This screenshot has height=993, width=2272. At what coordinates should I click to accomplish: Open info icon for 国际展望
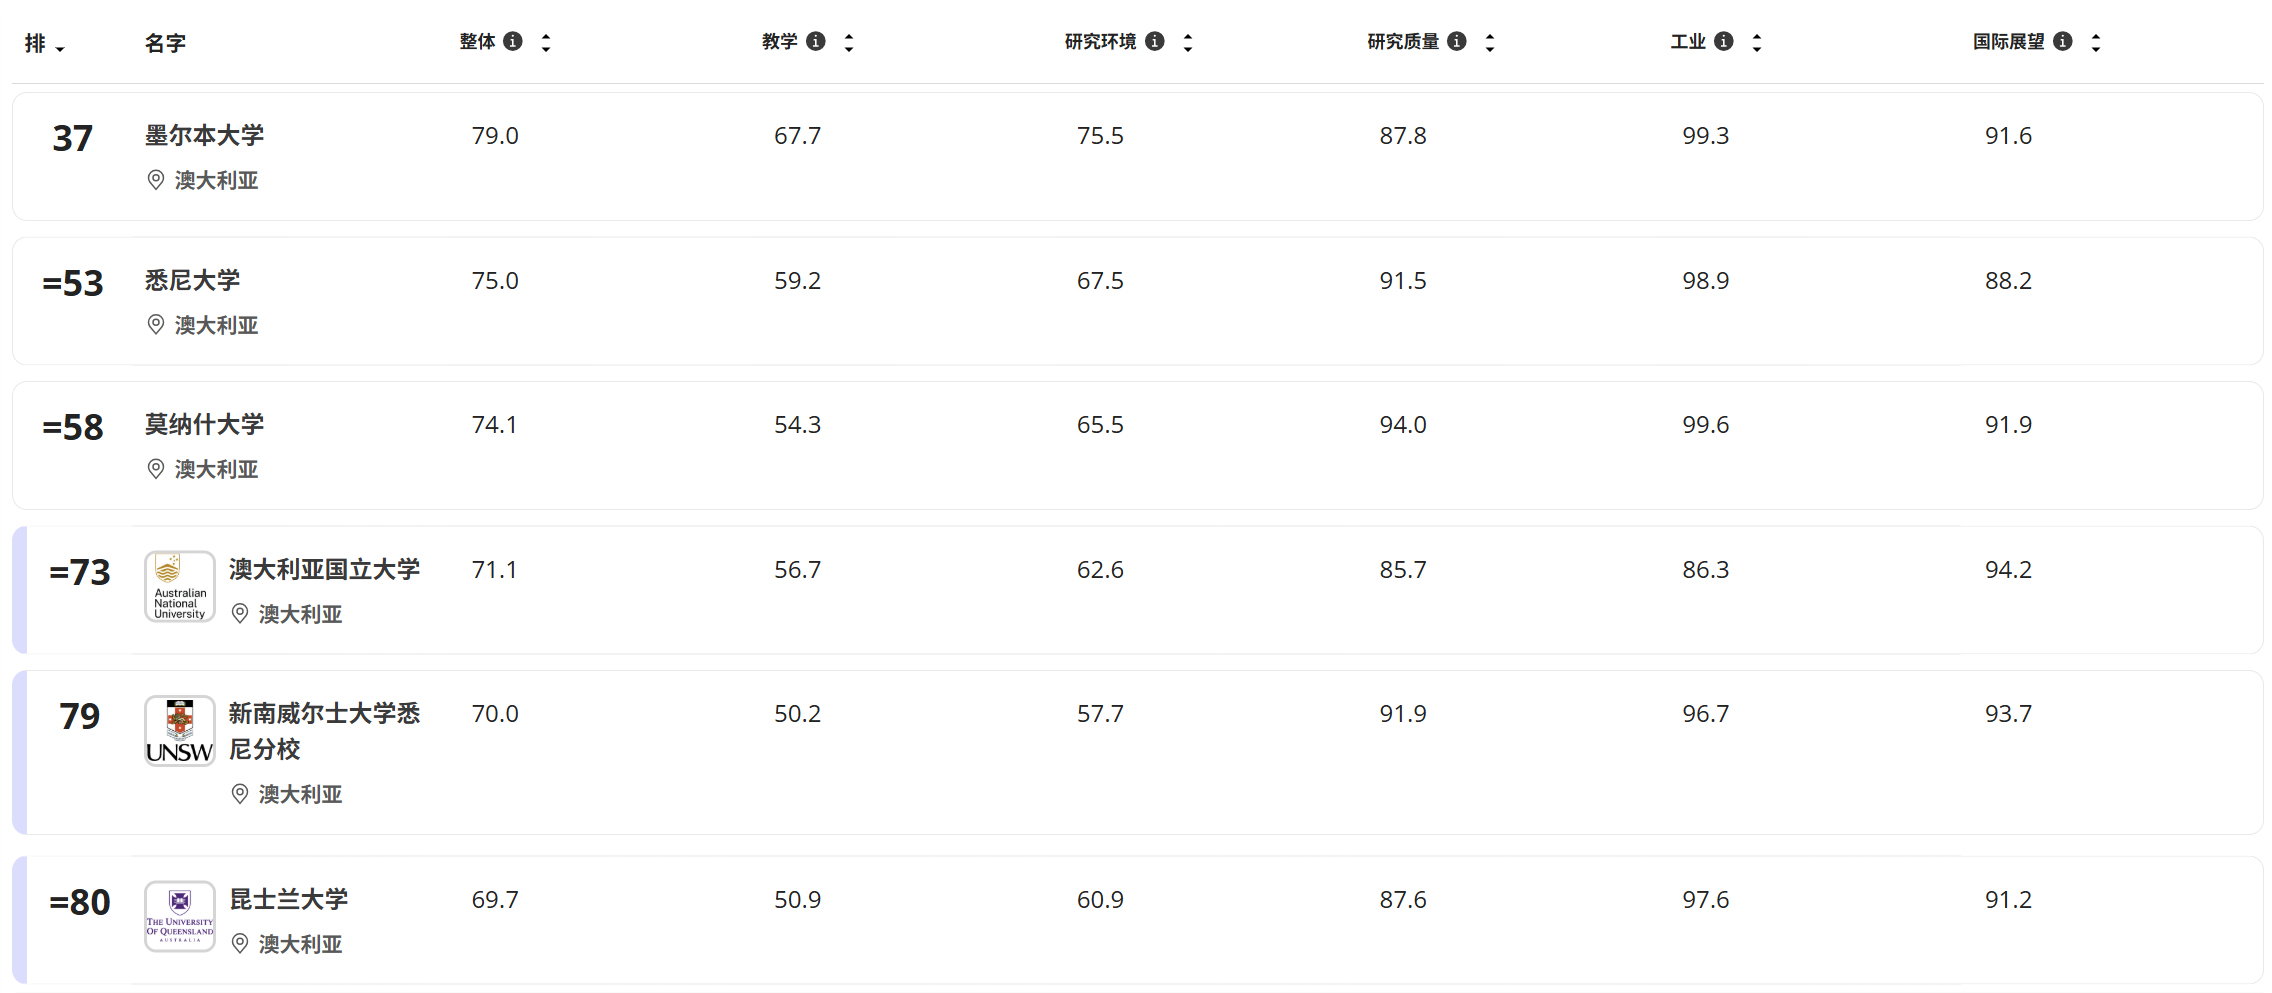coord(2063,41)
